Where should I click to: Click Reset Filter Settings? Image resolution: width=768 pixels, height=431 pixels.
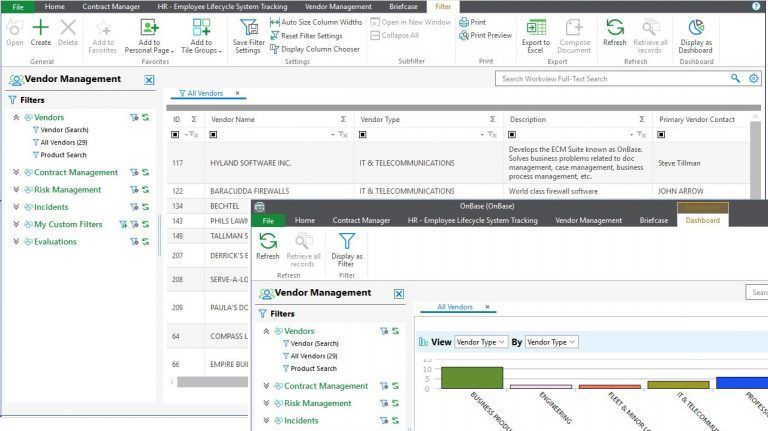[306, 36]
